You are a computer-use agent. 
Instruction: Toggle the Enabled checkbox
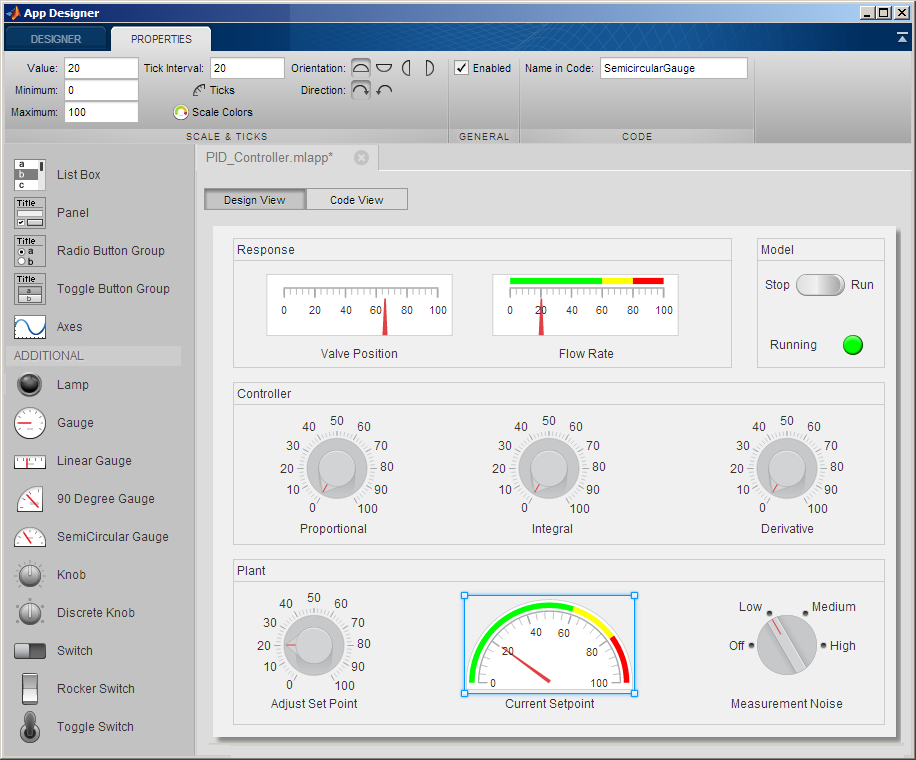coord(462,67)
